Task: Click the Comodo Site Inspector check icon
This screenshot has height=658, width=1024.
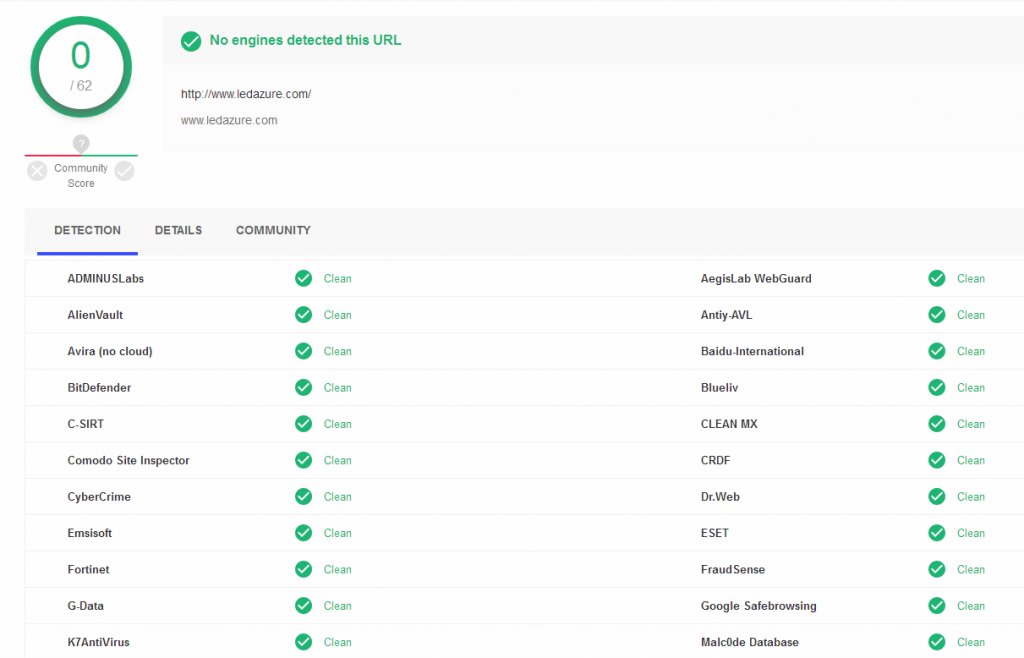Action: pos(304,460)
